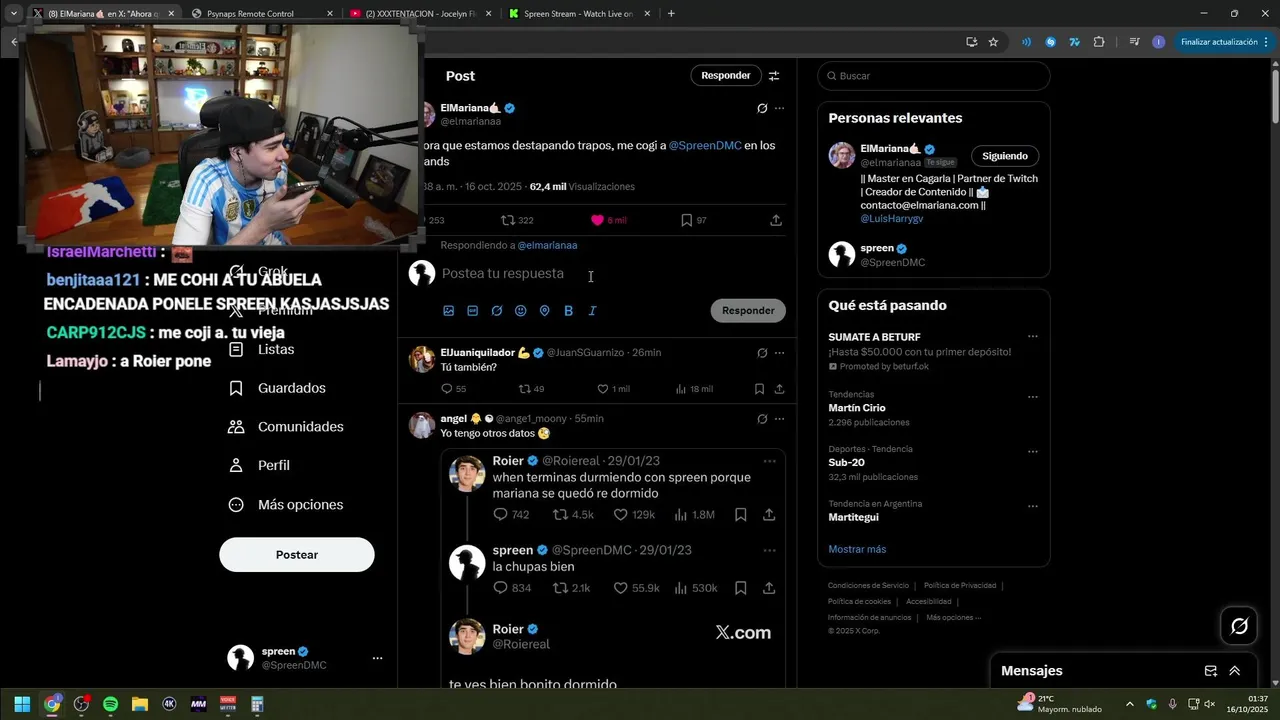Open Guardados in sidebar
The height and width of the screenshot is (720, 1280).
tap(277, 388)
